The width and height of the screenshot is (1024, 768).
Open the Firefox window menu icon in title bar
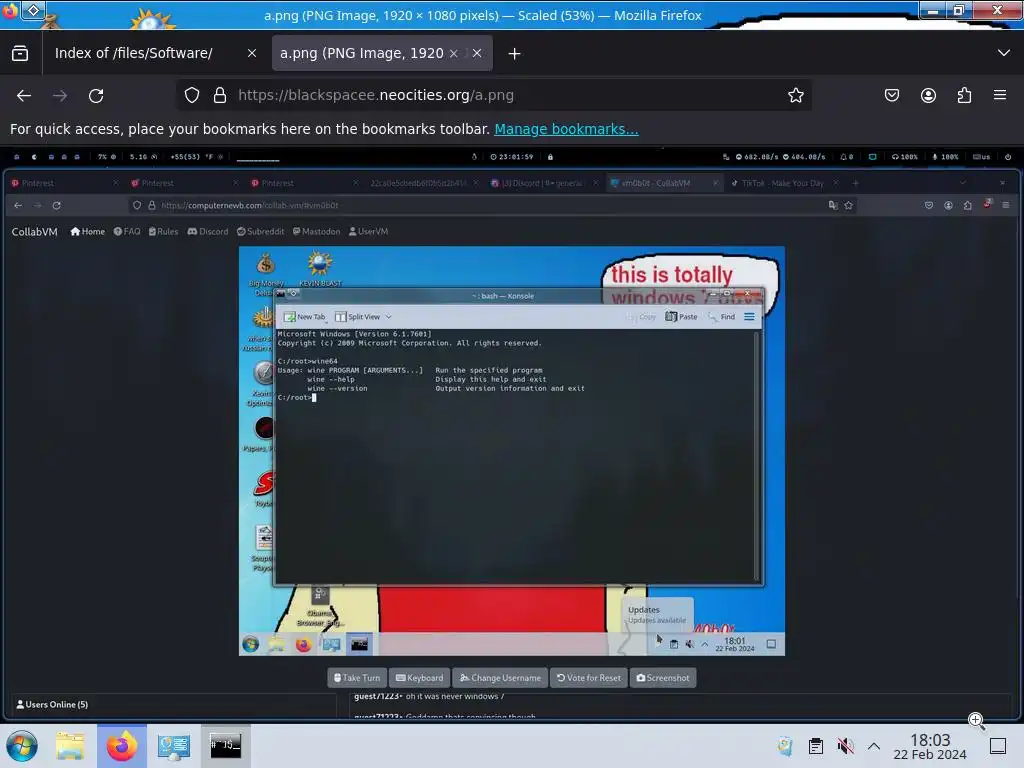point(10,11)
